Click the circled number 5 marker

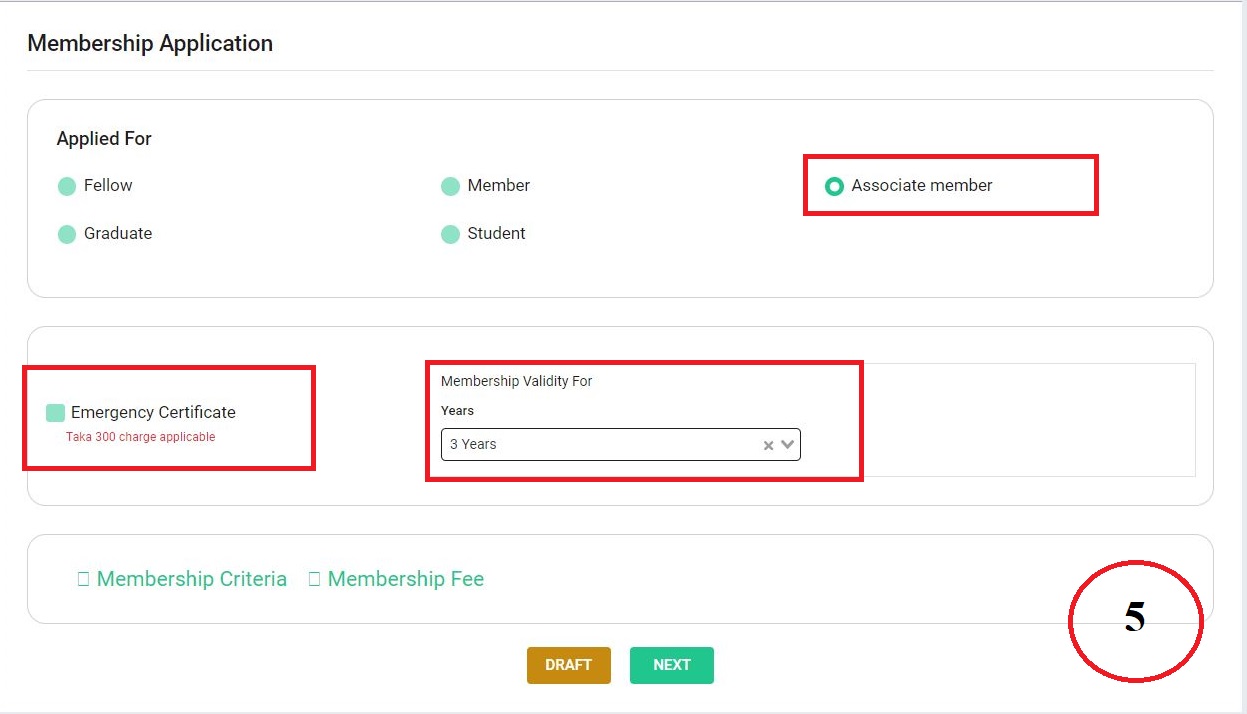[1135, 619]
